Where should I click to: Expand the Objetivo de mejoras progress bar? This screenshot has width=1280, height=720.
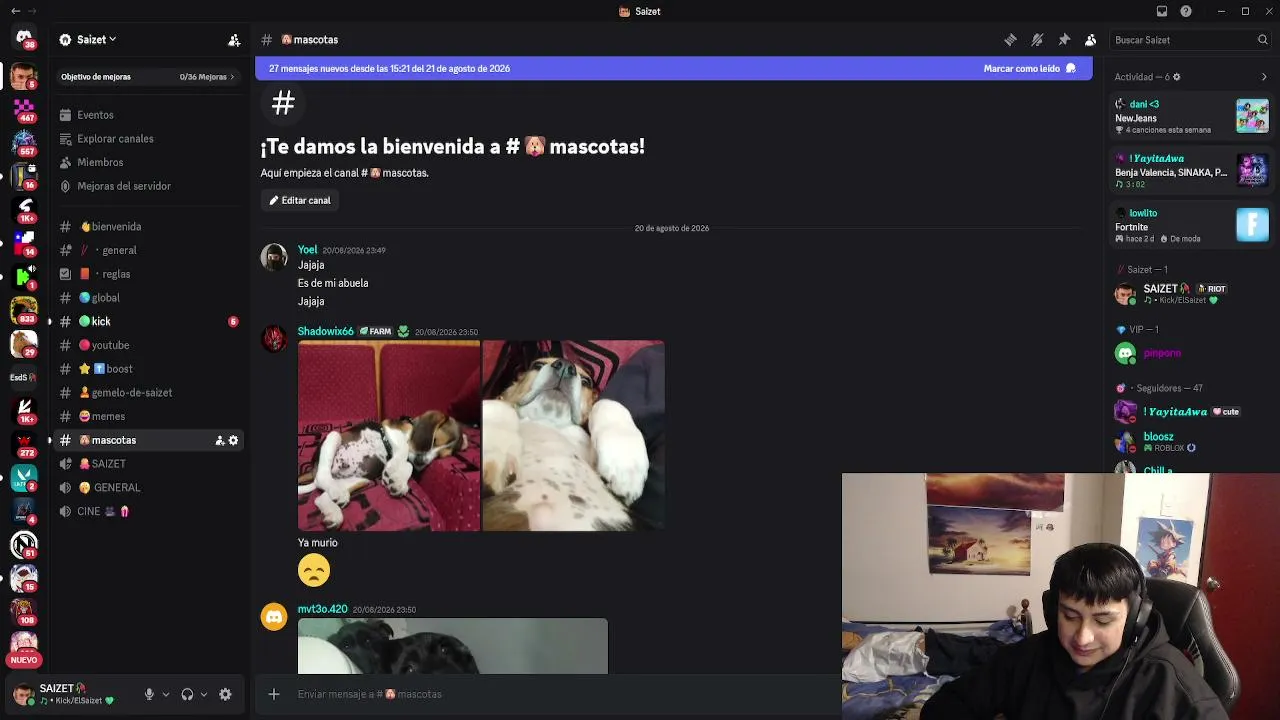pos(148,77)
